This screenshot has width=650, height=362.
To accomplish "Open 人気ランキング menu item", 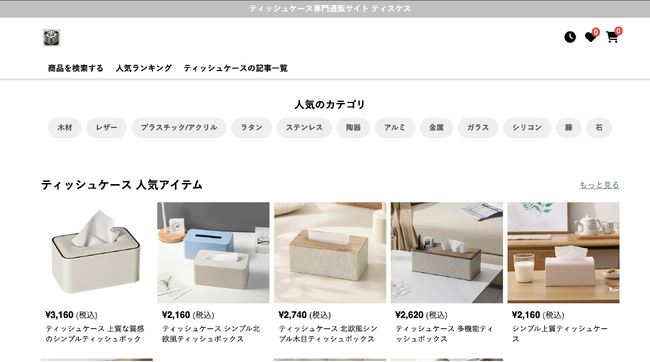I will pyautogui.click(x=143, y=68).
